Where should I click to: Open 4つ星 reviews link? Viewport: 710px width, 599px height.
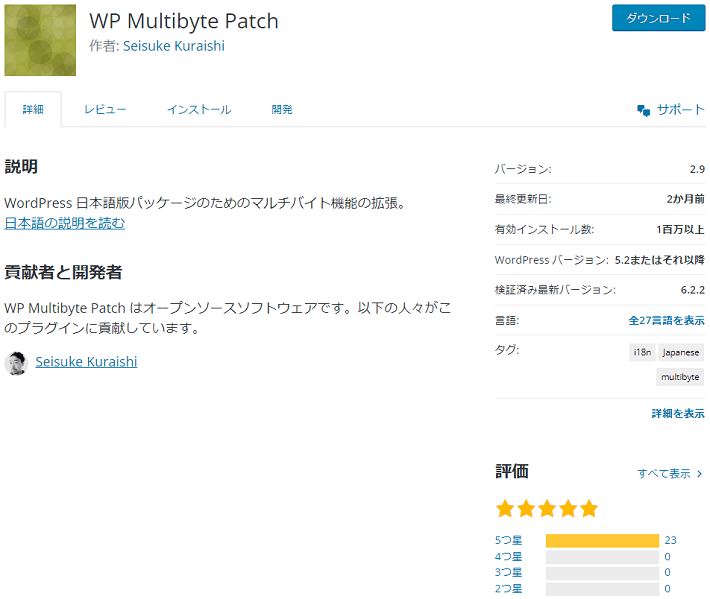[x=509, y=556]
